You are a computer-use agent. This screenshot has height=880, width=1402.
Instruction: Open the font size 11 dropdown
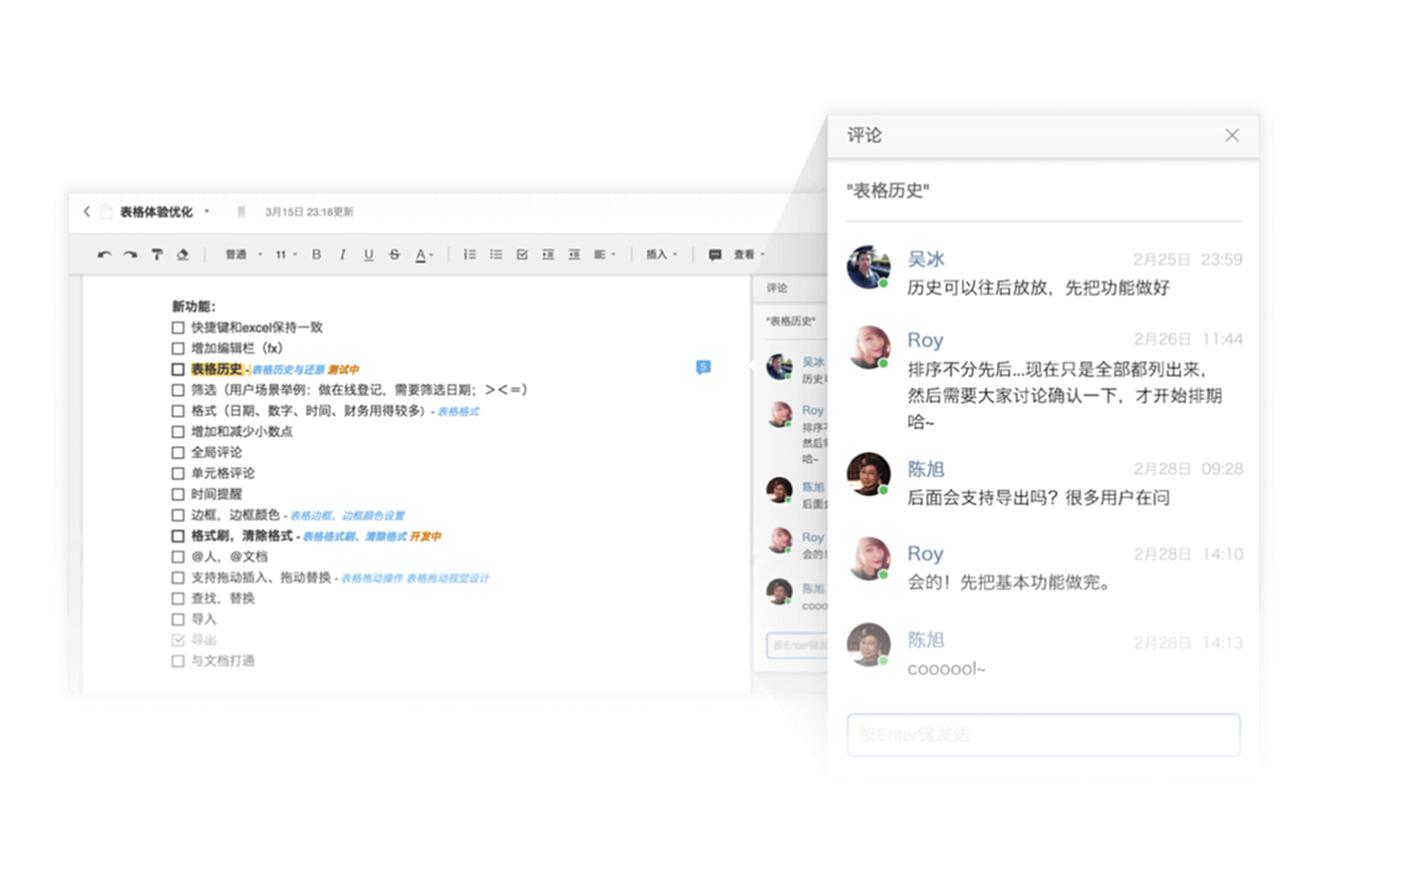point(286,255)
